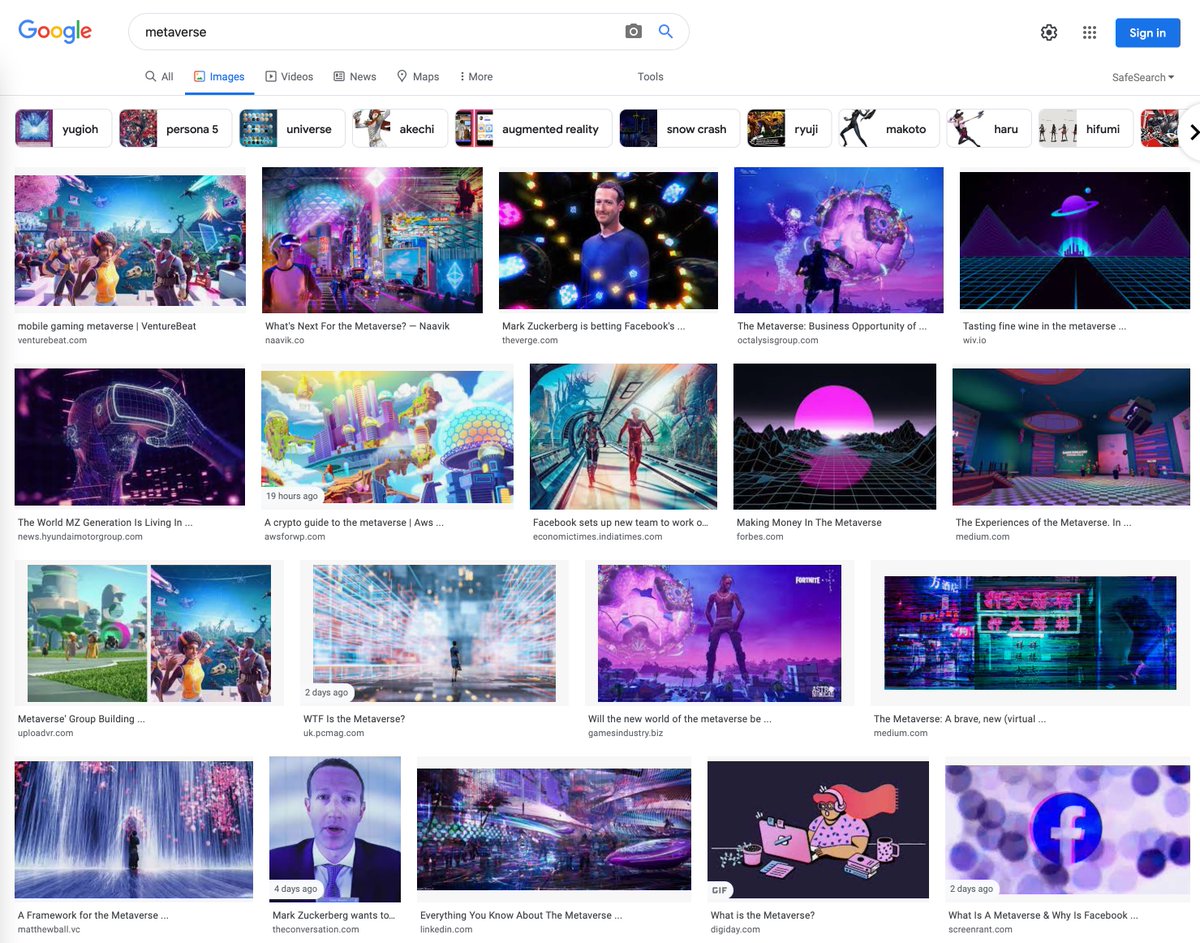Open the neon signs brave new thumbnail
The height and width of the screenshot is (943, 1200).
pyautogui.click(x=1030, y=633)
